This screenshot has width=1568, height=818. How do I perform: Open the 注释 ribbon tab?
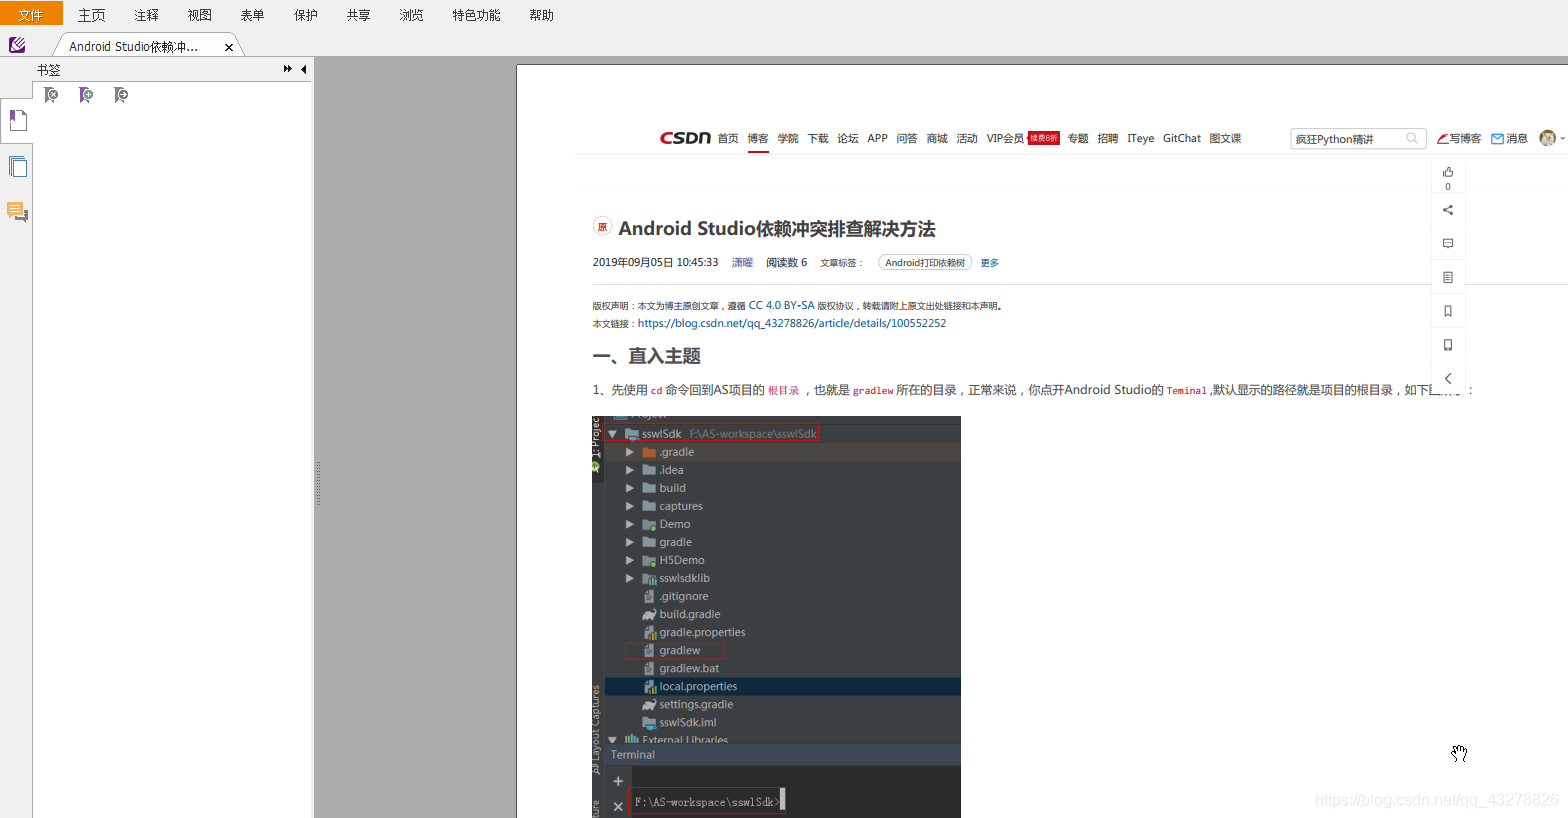pyautogui.click(x=147, y=15)
